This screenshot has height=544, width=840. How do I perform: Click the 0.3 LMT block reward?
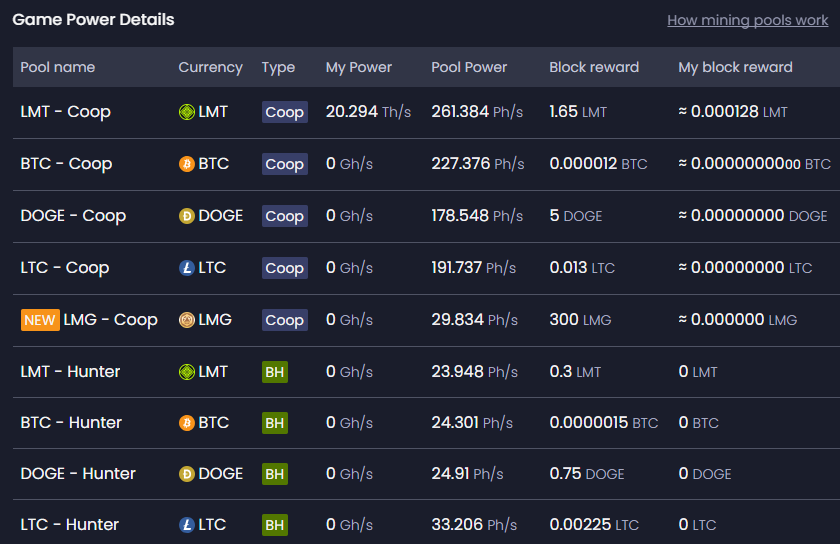(575, 372)
